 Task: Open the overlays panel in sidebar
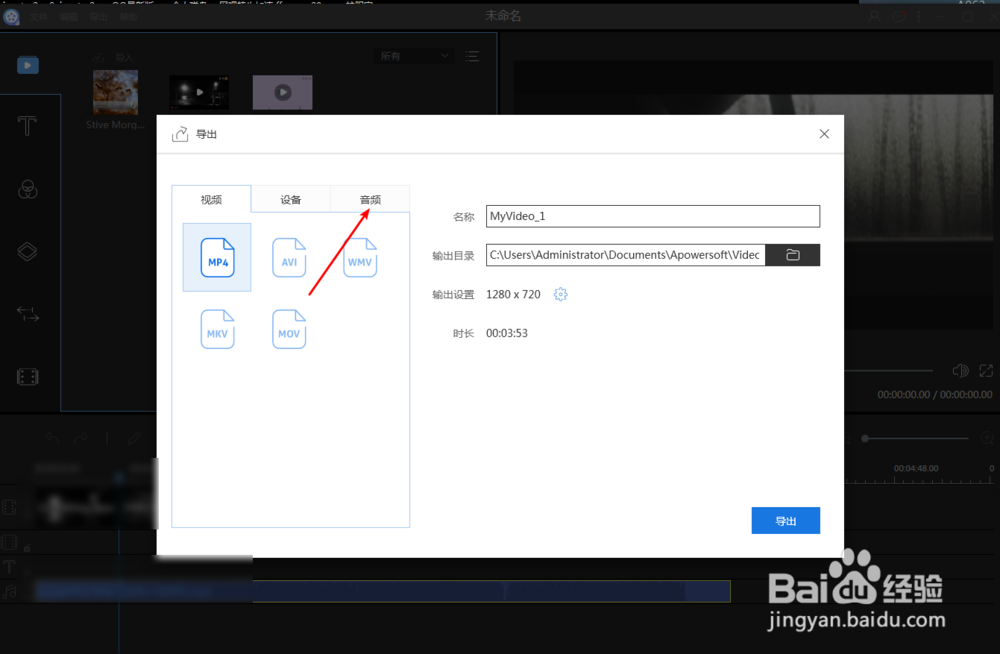pos(27,251)
